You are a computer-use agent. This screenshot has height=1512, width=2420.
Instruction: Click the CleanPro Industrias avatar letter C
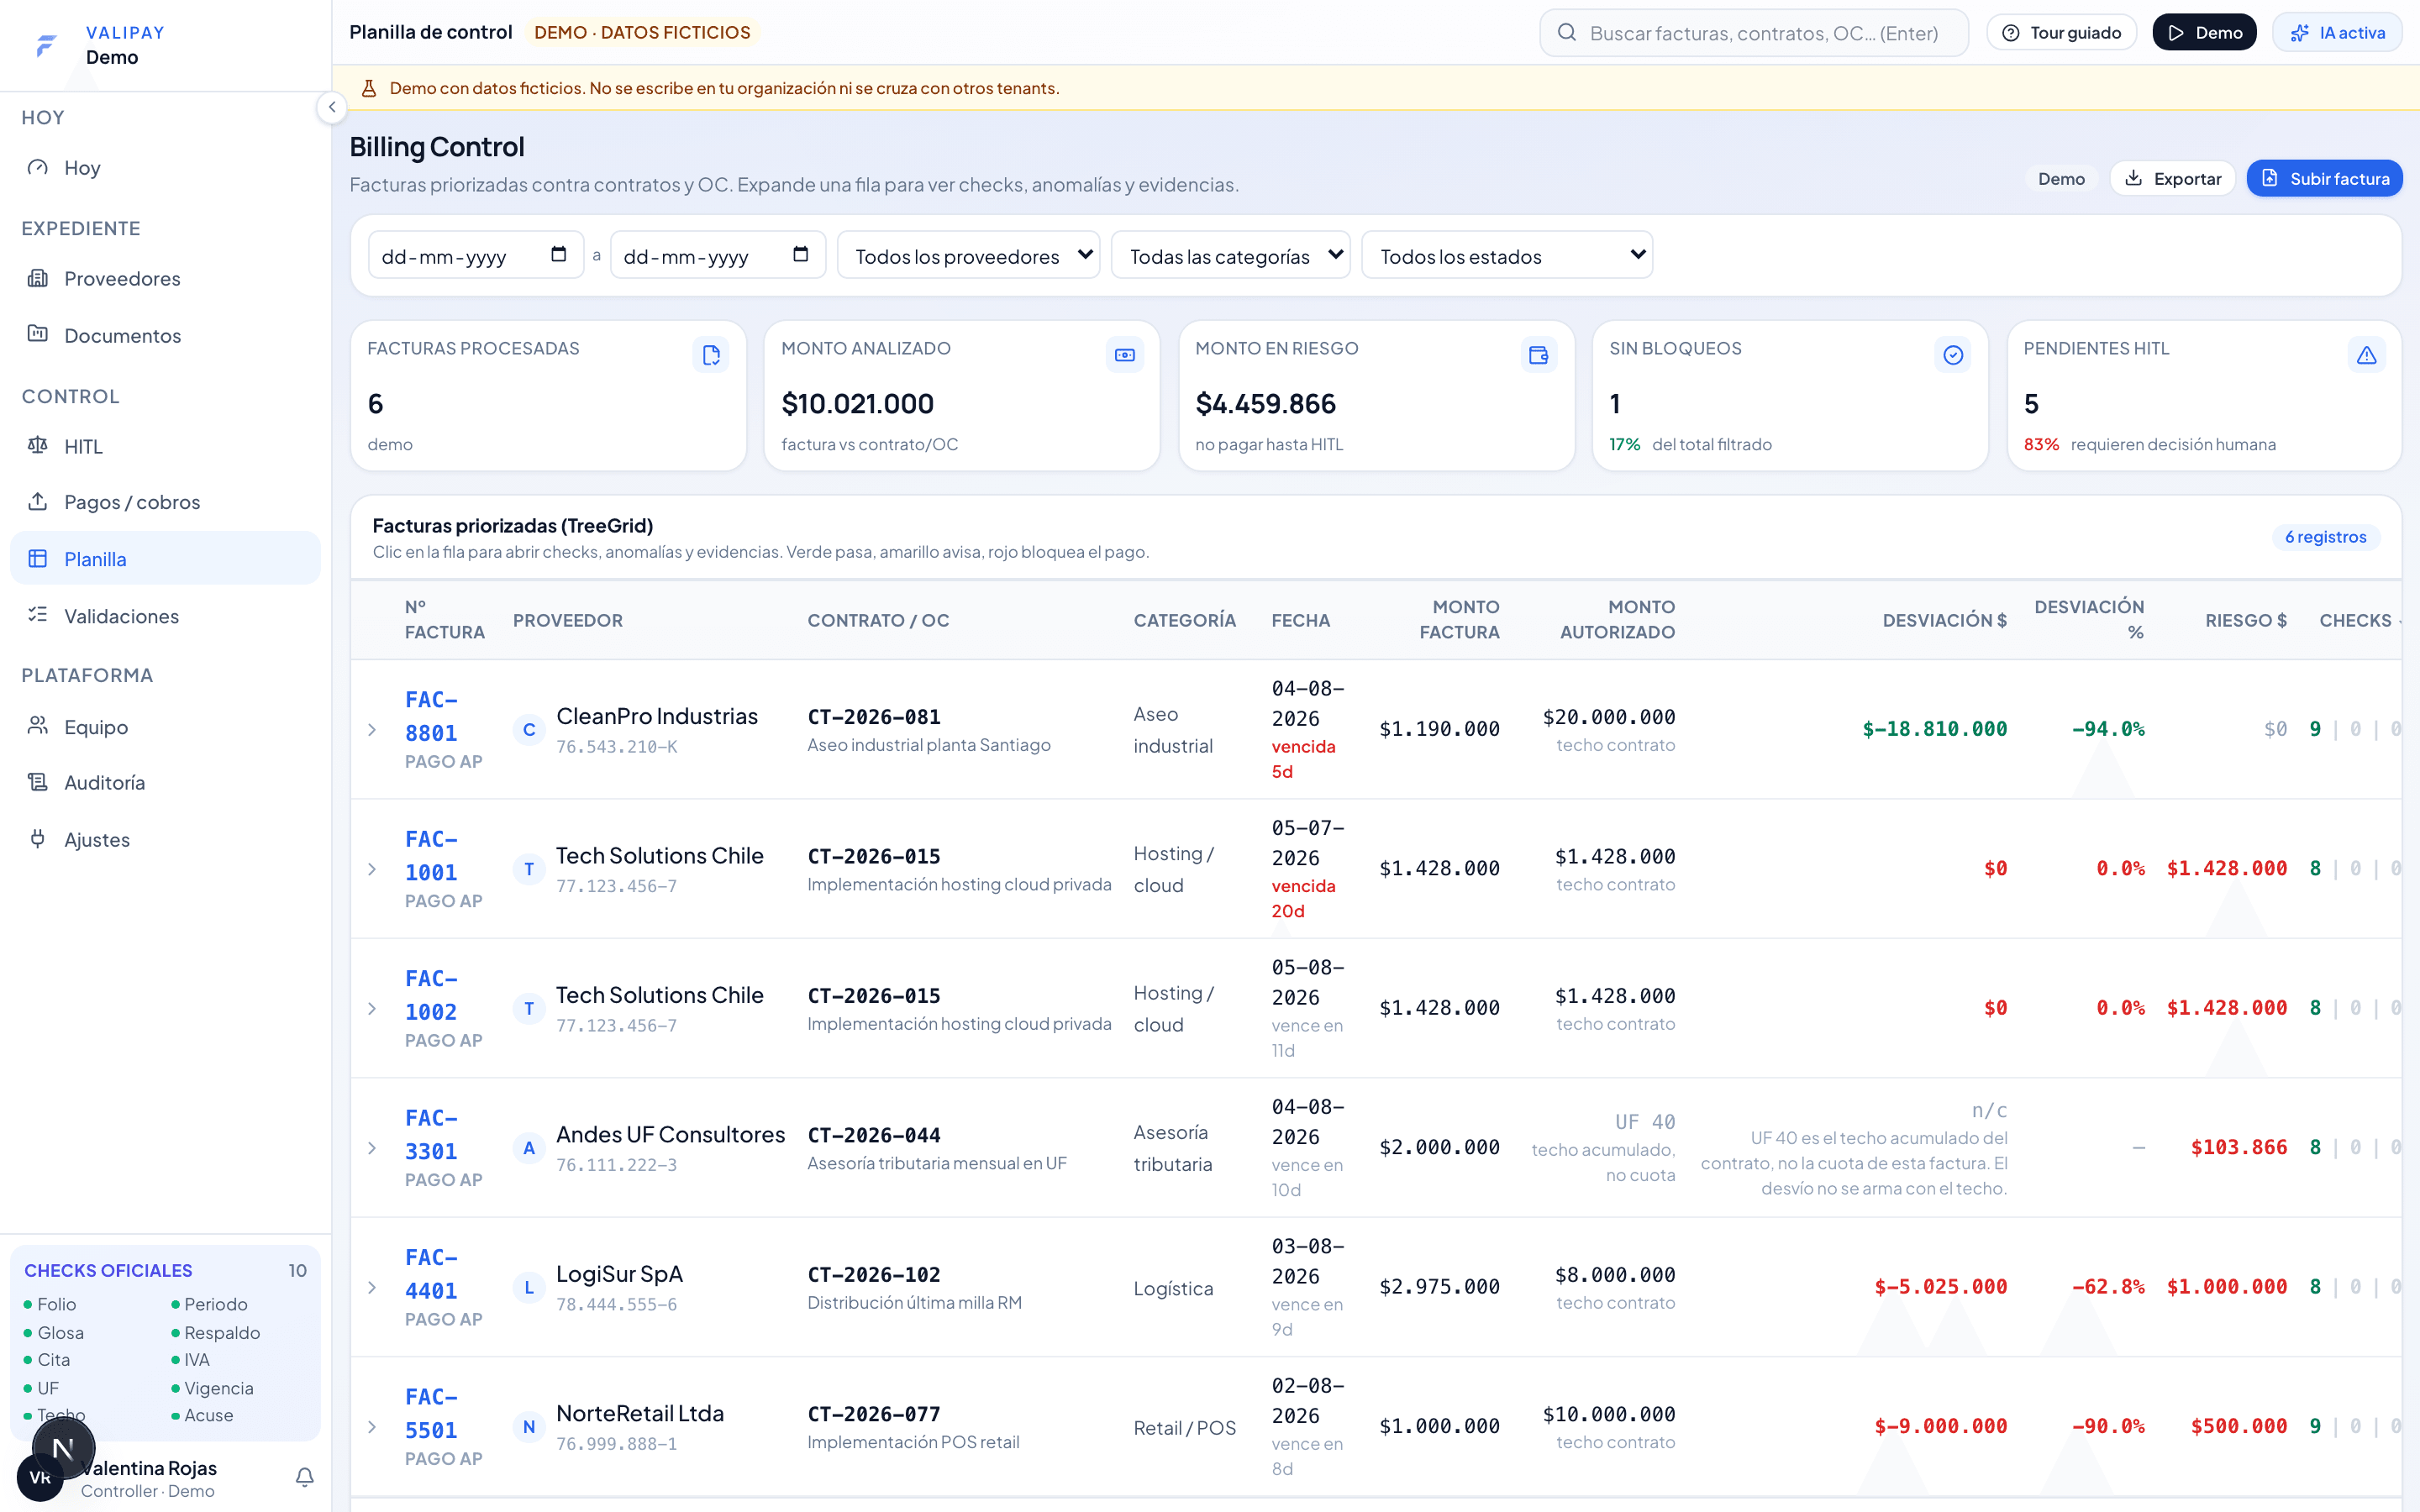pyautogui.click(x=529, y=730)
